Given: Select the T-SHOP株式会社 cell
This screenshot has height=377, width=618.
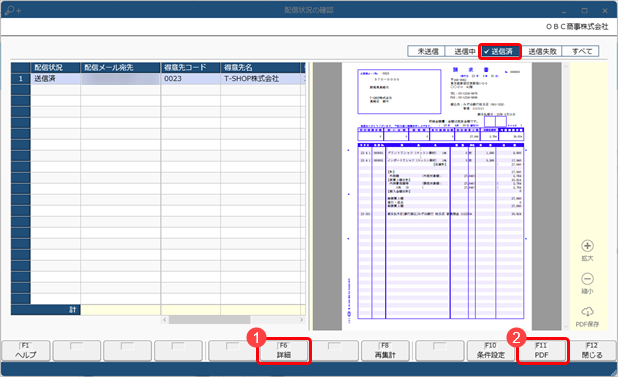Looking at the screenshot, I should (261, 79).
